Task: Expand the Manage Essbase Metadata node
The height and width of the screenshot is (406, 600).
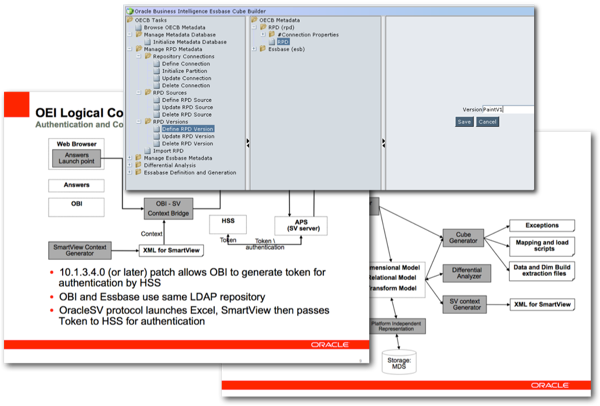Action: pyautogui.click(x=130, y=158)
